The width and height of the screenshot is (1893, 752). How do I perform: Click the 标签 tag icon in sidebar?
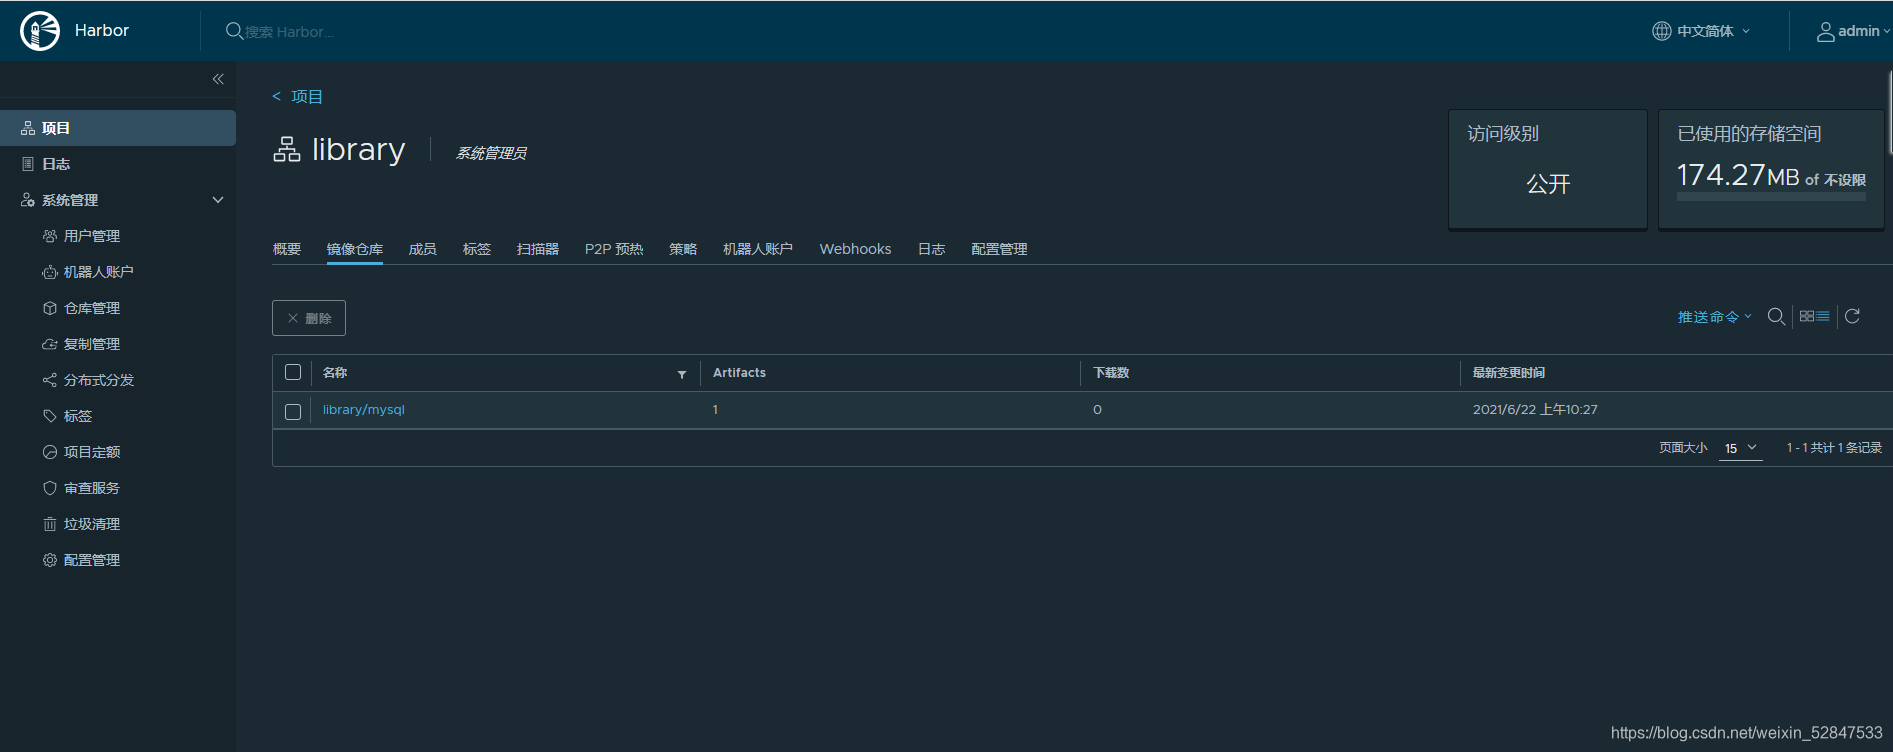pos(50,416)
